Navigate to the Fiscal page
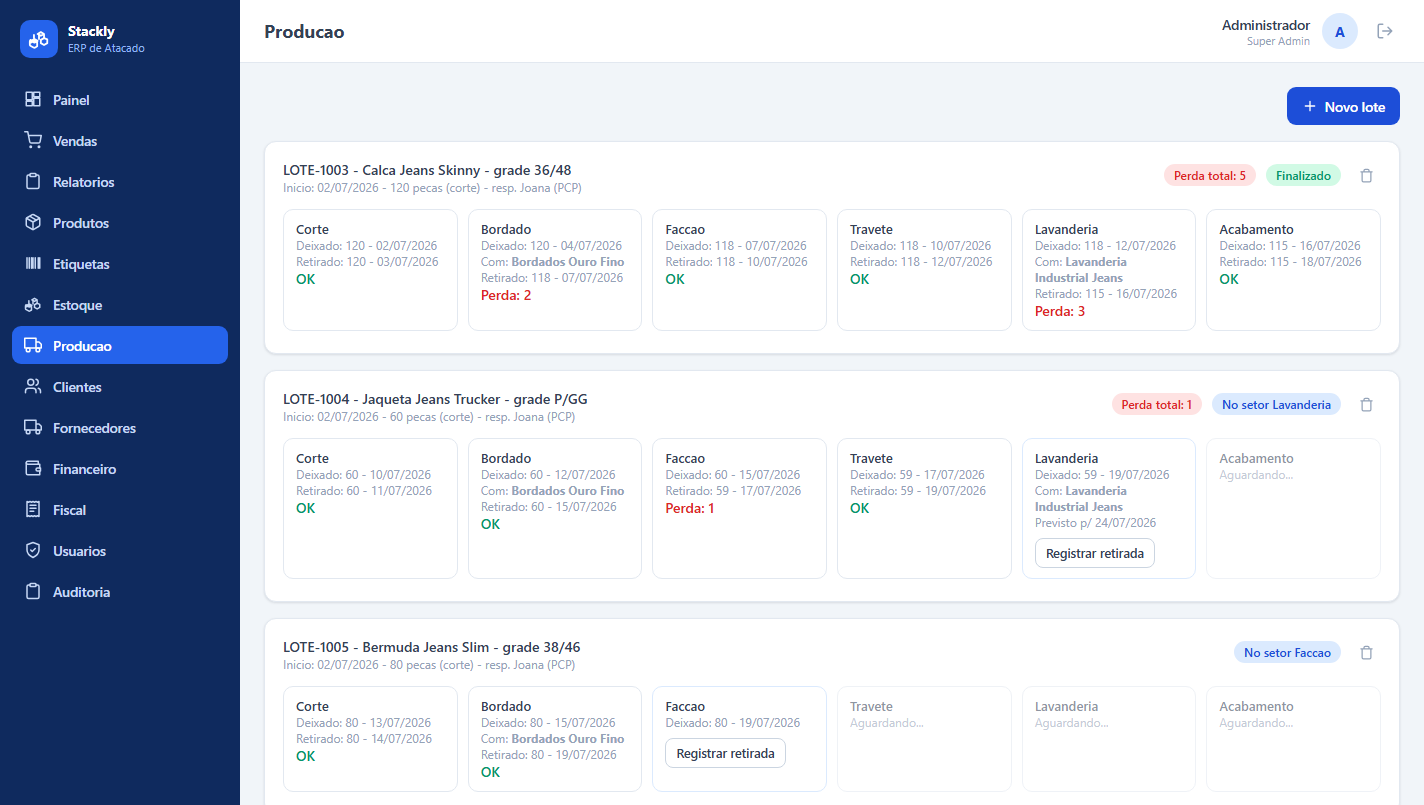1424x805 pixels. tap(120, 510)
